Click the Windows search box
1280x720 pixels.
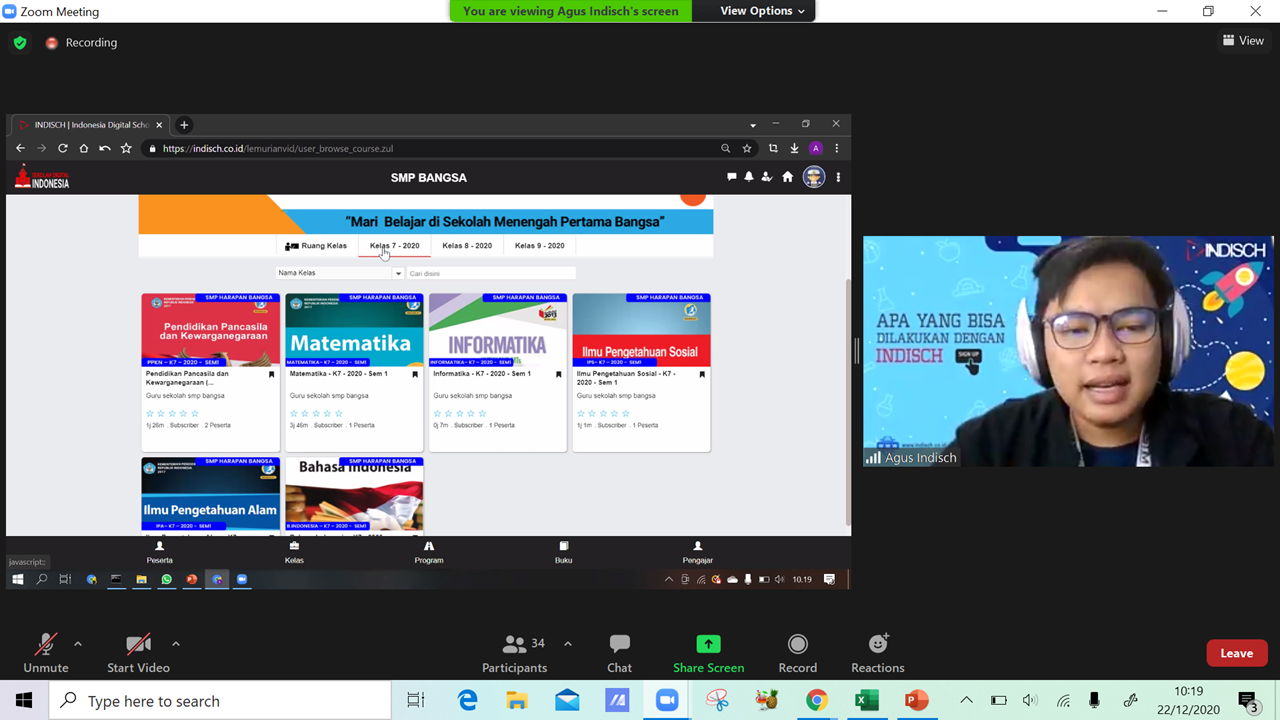point(221,701)
